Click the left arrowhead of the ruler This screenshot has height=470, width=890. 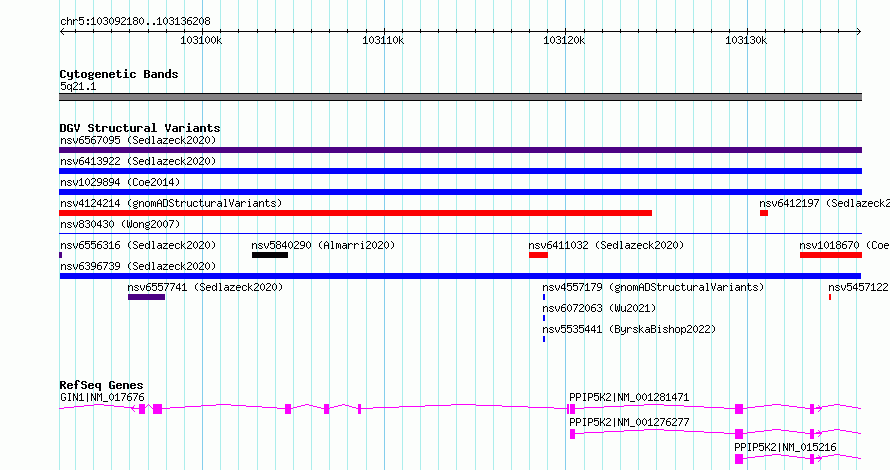point(62,31)
